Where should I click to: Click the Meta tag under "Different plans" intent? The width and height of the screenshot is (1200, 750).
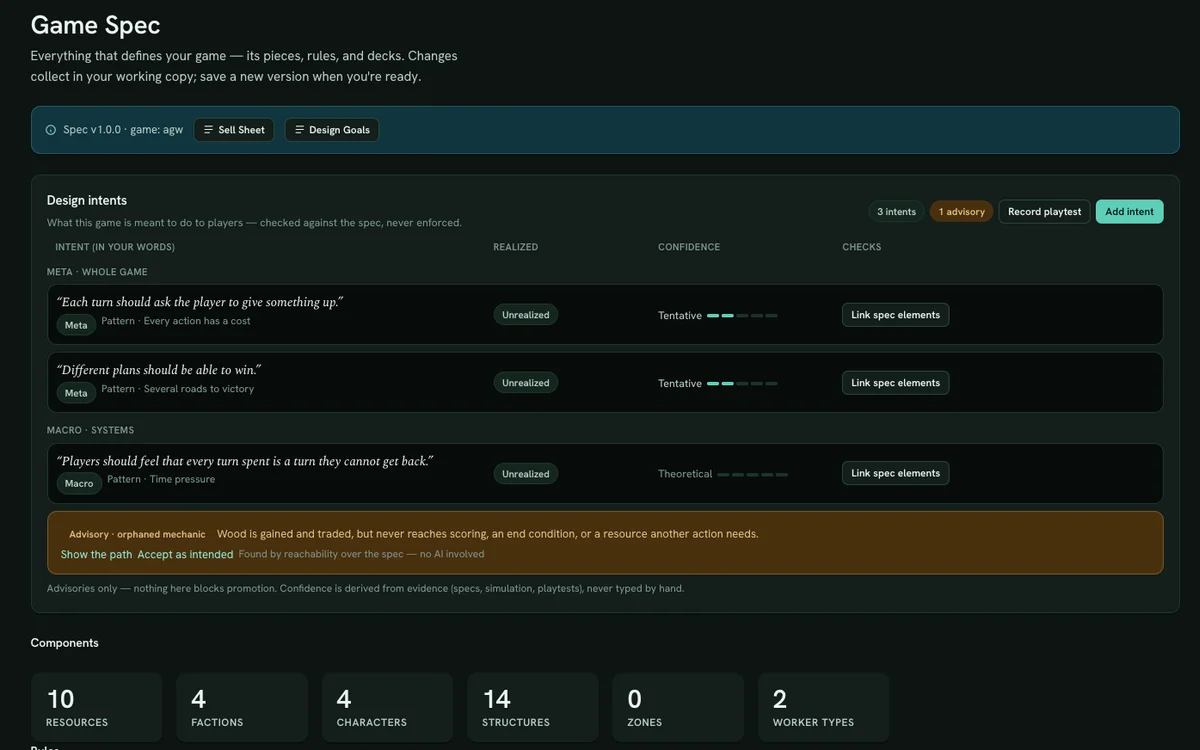pyautogui.click(x=76, y=393)
